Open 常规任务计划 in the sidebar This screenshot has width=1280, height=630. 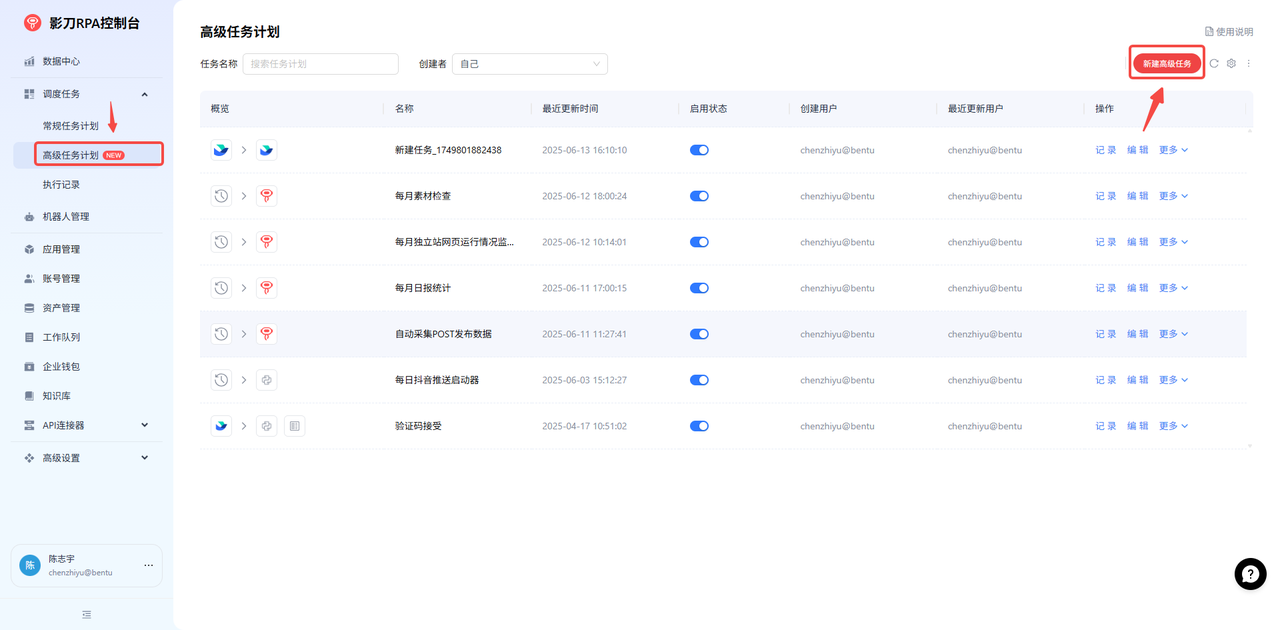(70, 126)
